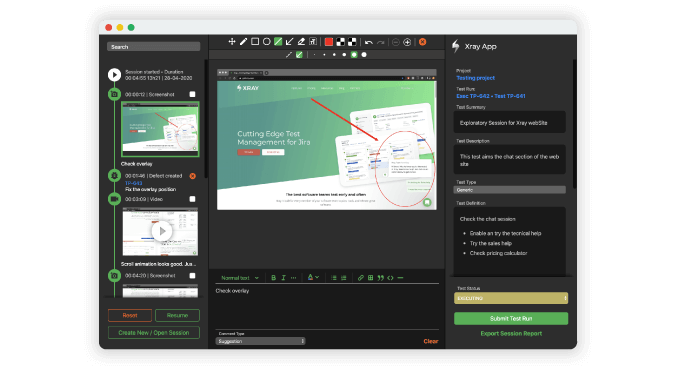Select the rectangle shape tool
Viewport: 675px width, 368px height.
[x=255, y=42]
